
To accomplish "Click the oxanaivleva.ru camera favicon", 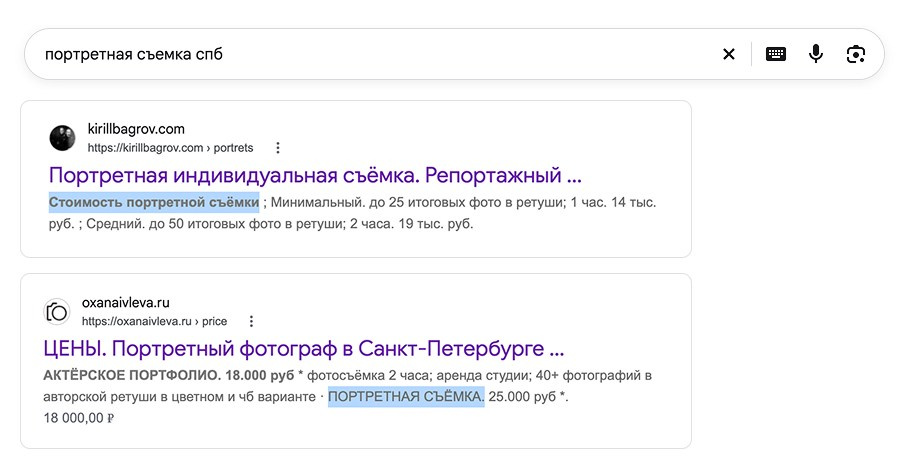I will pyautogui.click(x=57, y=312).
